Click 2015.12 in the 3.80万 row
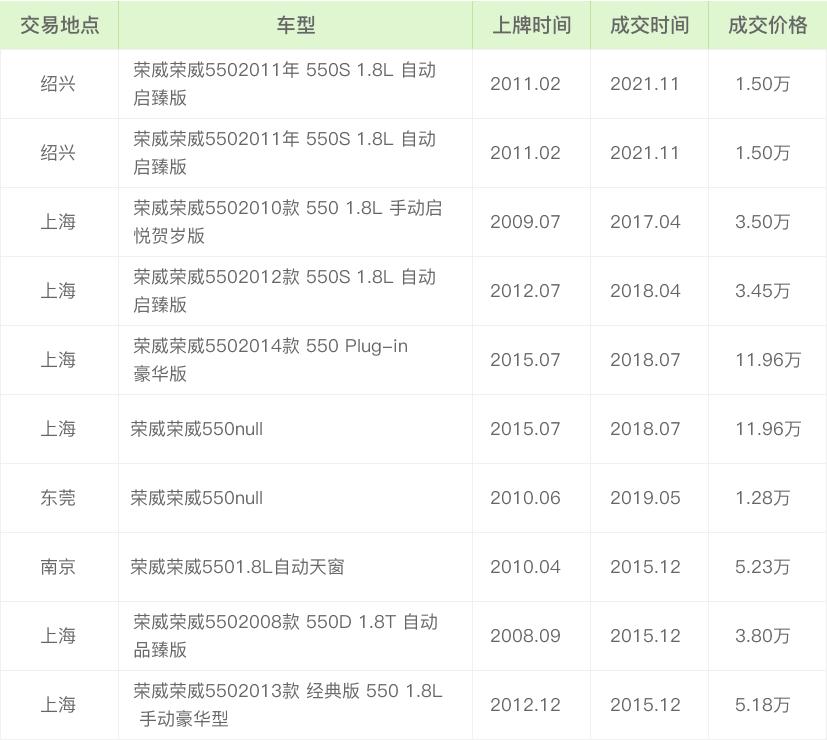Image resolution: width=827 pixels, height=740 pixels. [645, 637]
